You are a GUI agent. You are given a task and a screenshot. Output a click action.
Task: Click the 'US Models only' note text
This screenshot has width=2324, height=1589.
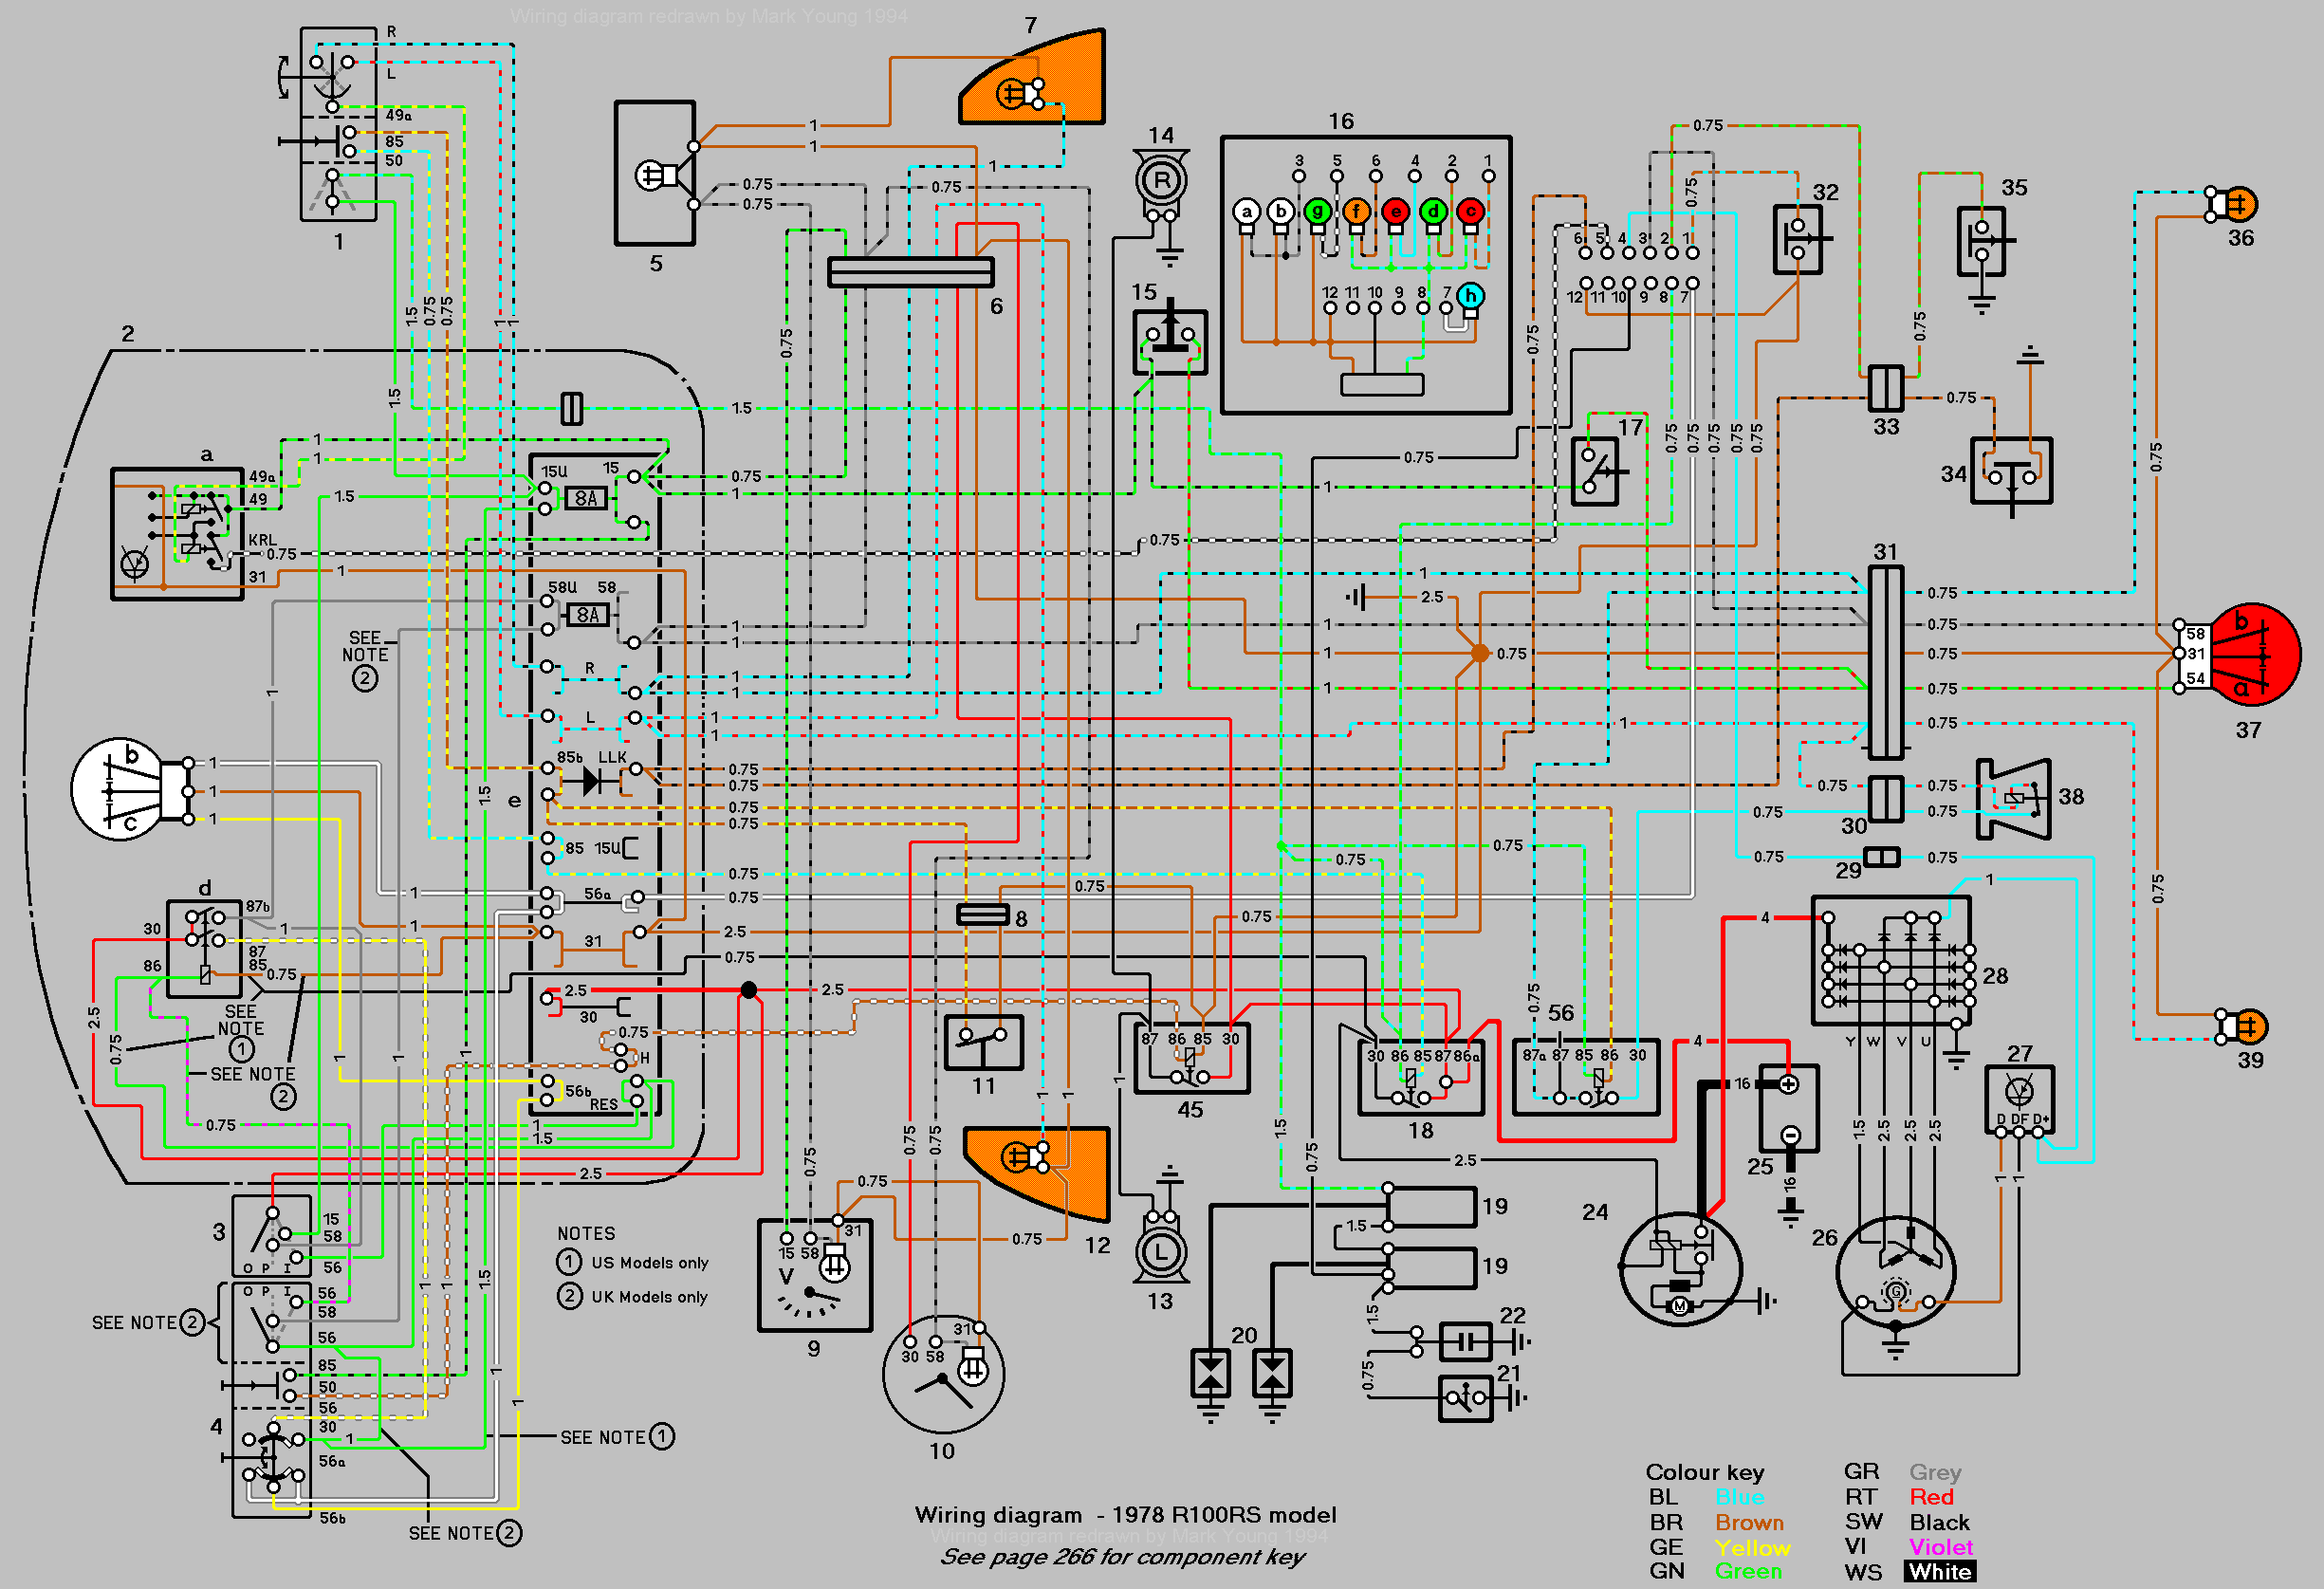(x=650, y=1263)
